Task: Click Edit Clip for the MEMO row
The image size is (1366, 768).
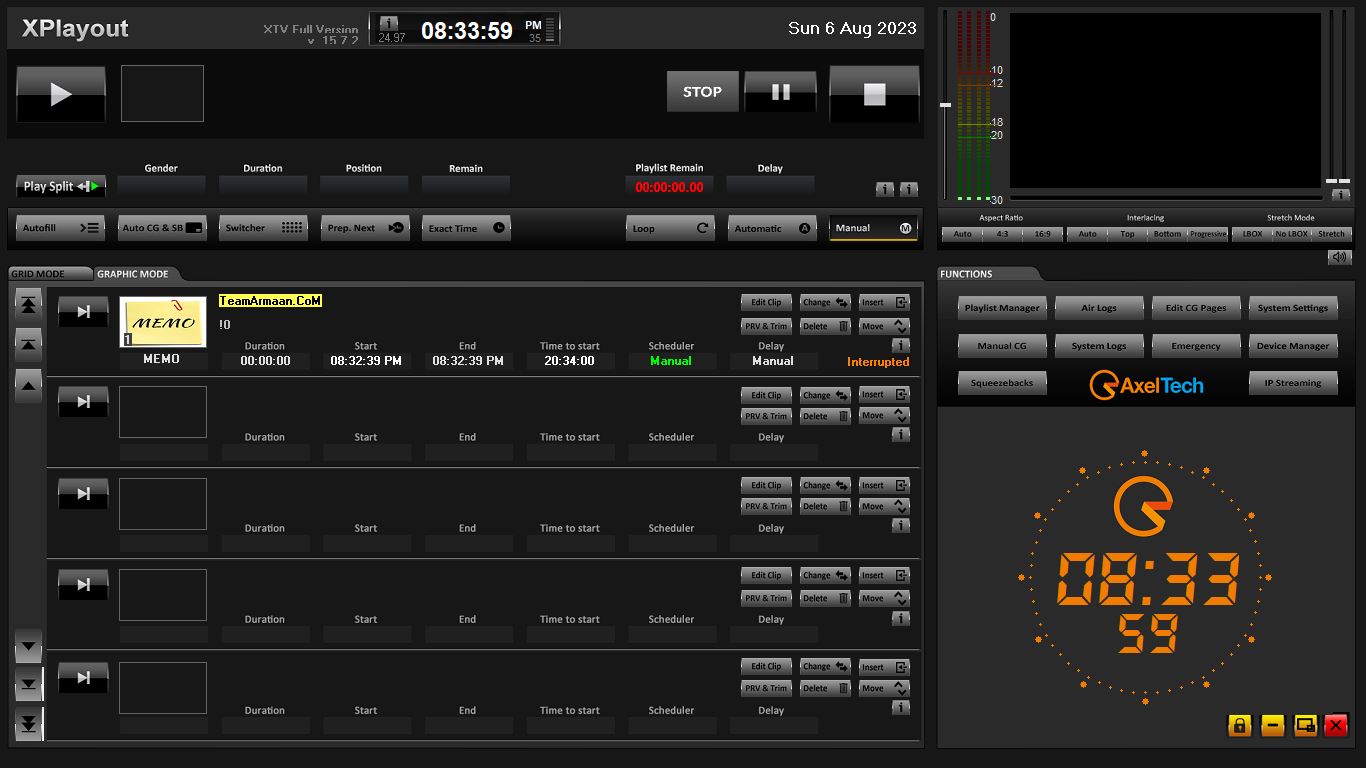Action: click(x=766, y=302)
